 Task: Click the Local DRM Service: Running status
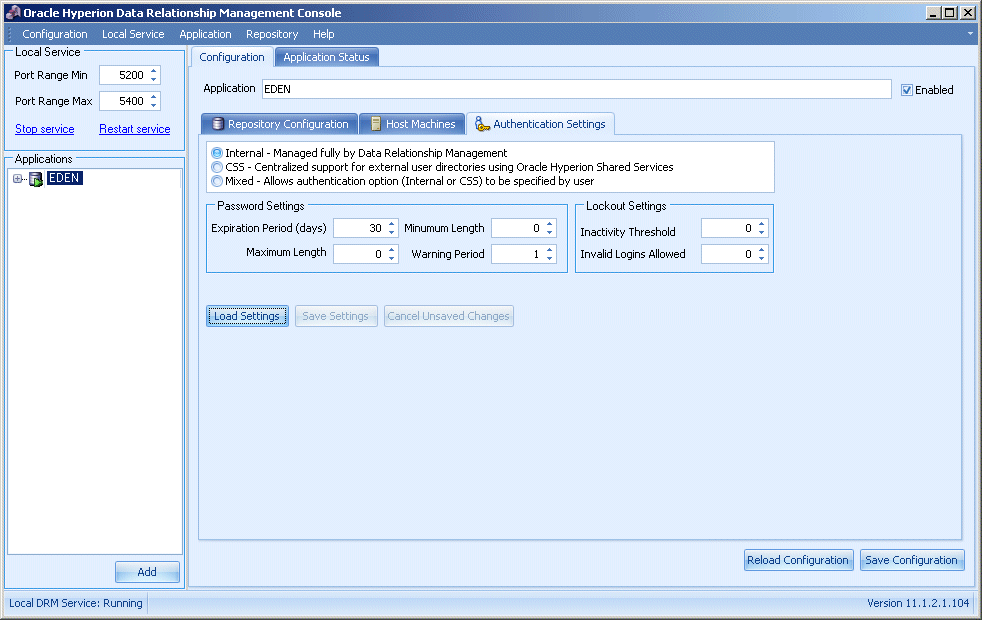coord(76,603)
